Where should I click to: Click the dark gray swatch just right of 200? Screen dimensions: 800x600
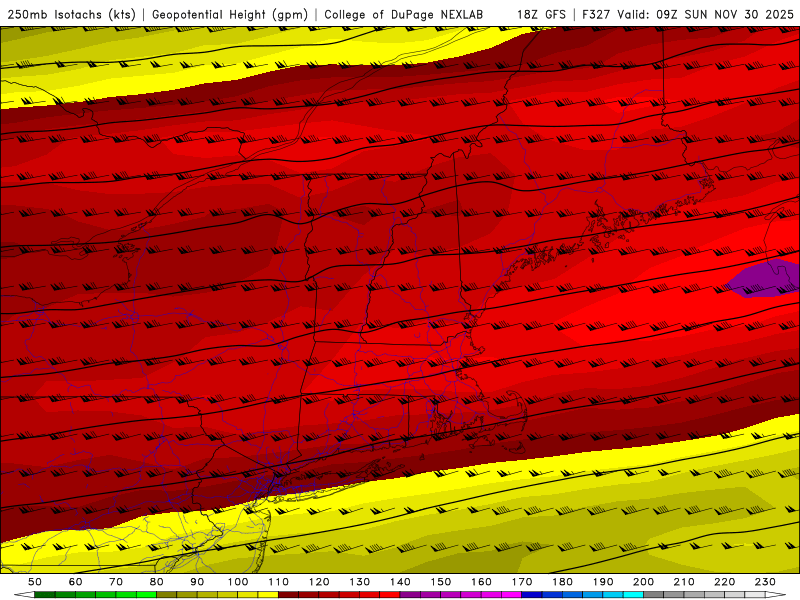tap(654, 595)
